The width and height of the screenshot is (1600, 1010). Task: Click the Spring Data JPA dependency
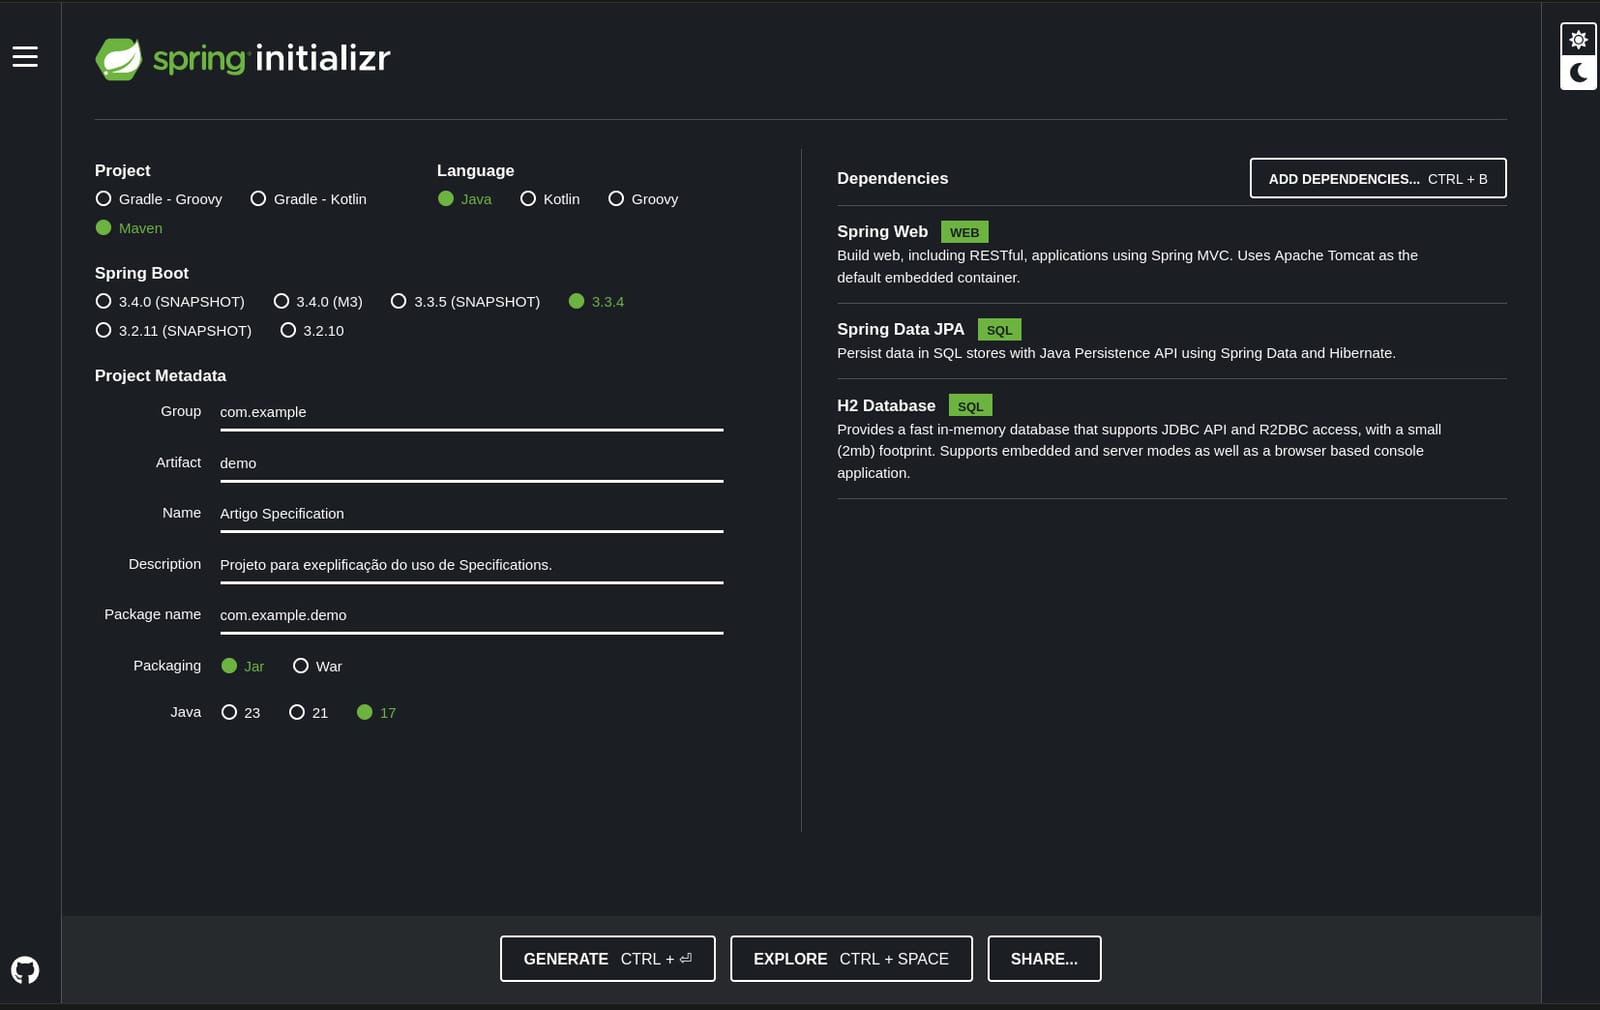(900, 330)
